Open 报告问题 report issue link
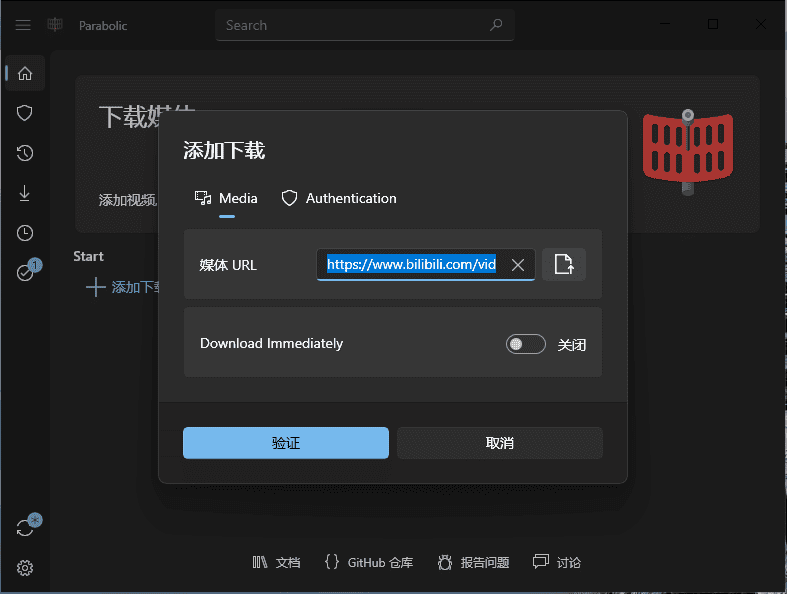The height and width of the screenshot is (594, 787). [473, 562]
